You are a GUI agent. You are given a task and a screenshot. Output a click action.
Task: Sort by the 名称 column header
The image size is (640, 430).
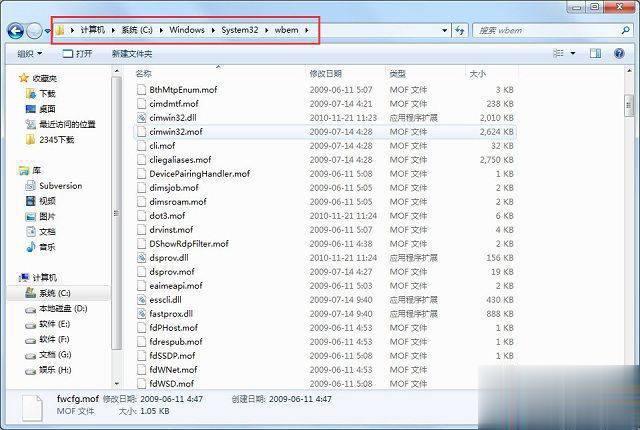[x=143, y=73]
